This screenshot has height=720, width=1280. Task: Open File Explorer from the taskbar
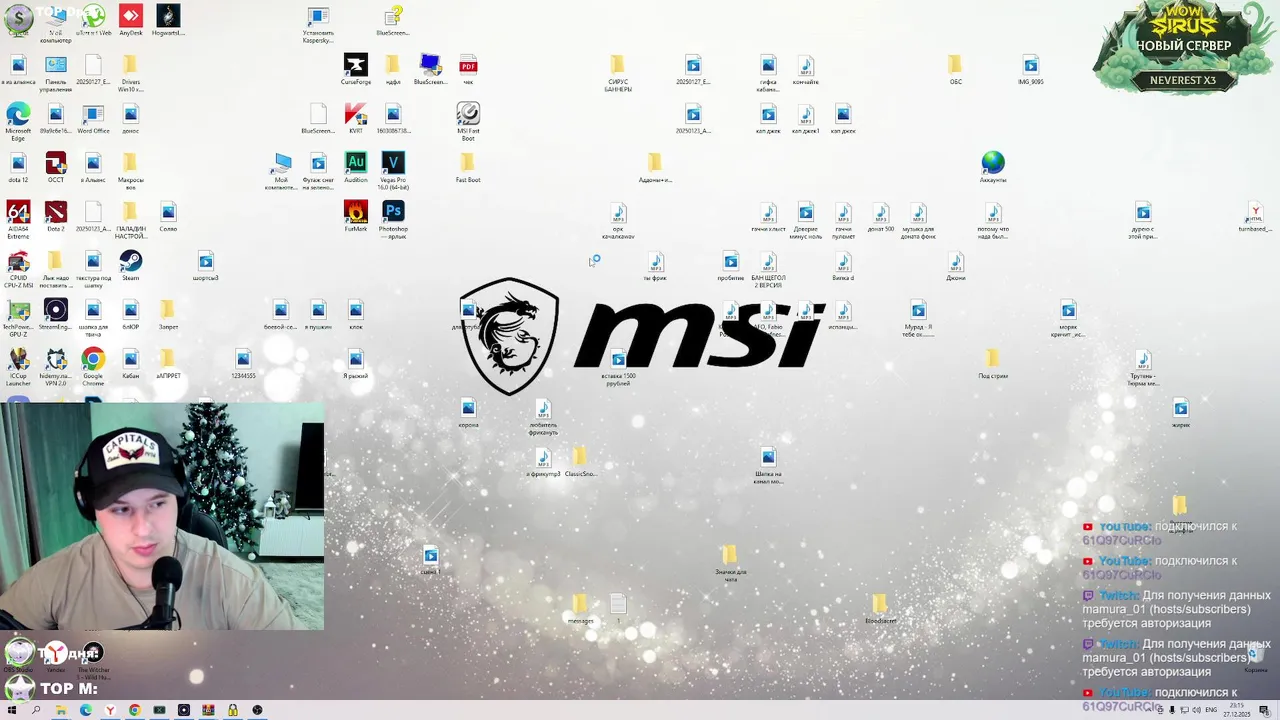coord(61,710)
